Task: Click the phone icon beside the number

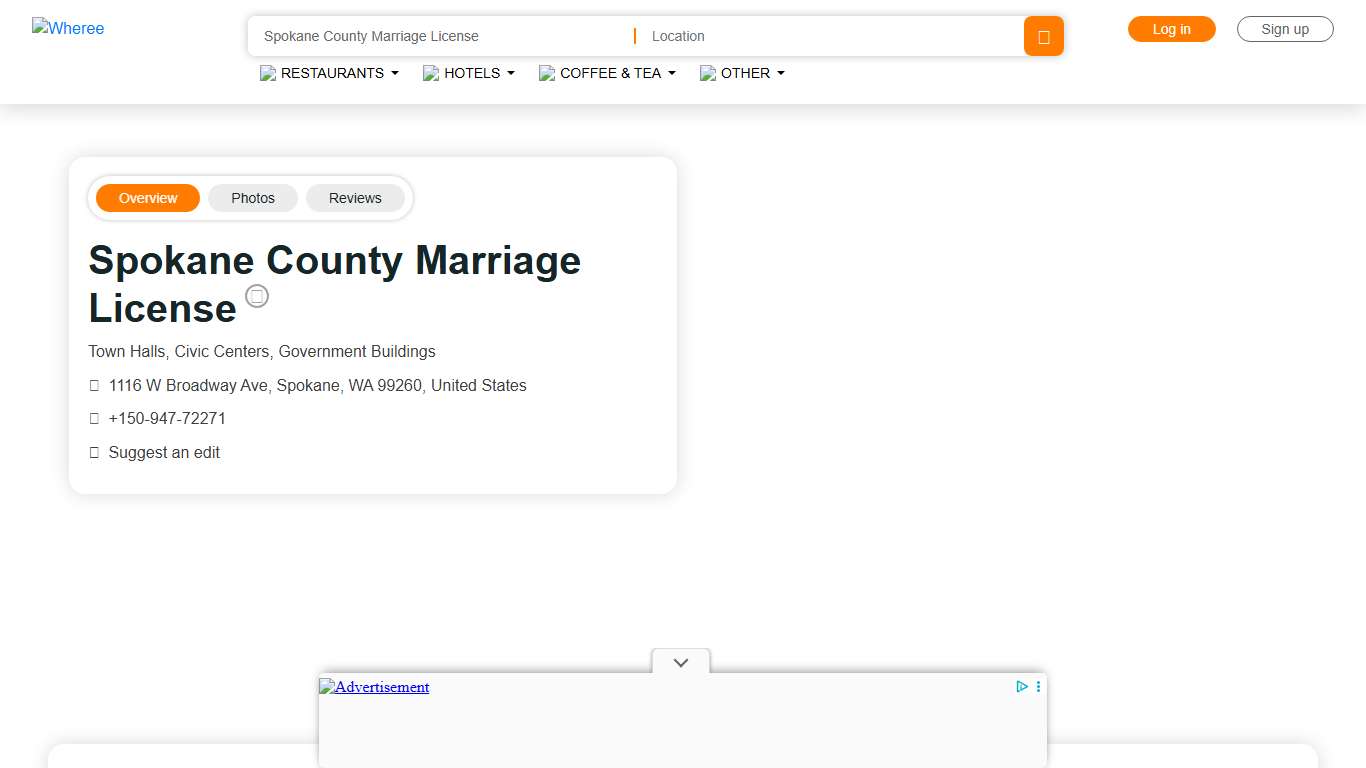Action: tap(94, 418)
